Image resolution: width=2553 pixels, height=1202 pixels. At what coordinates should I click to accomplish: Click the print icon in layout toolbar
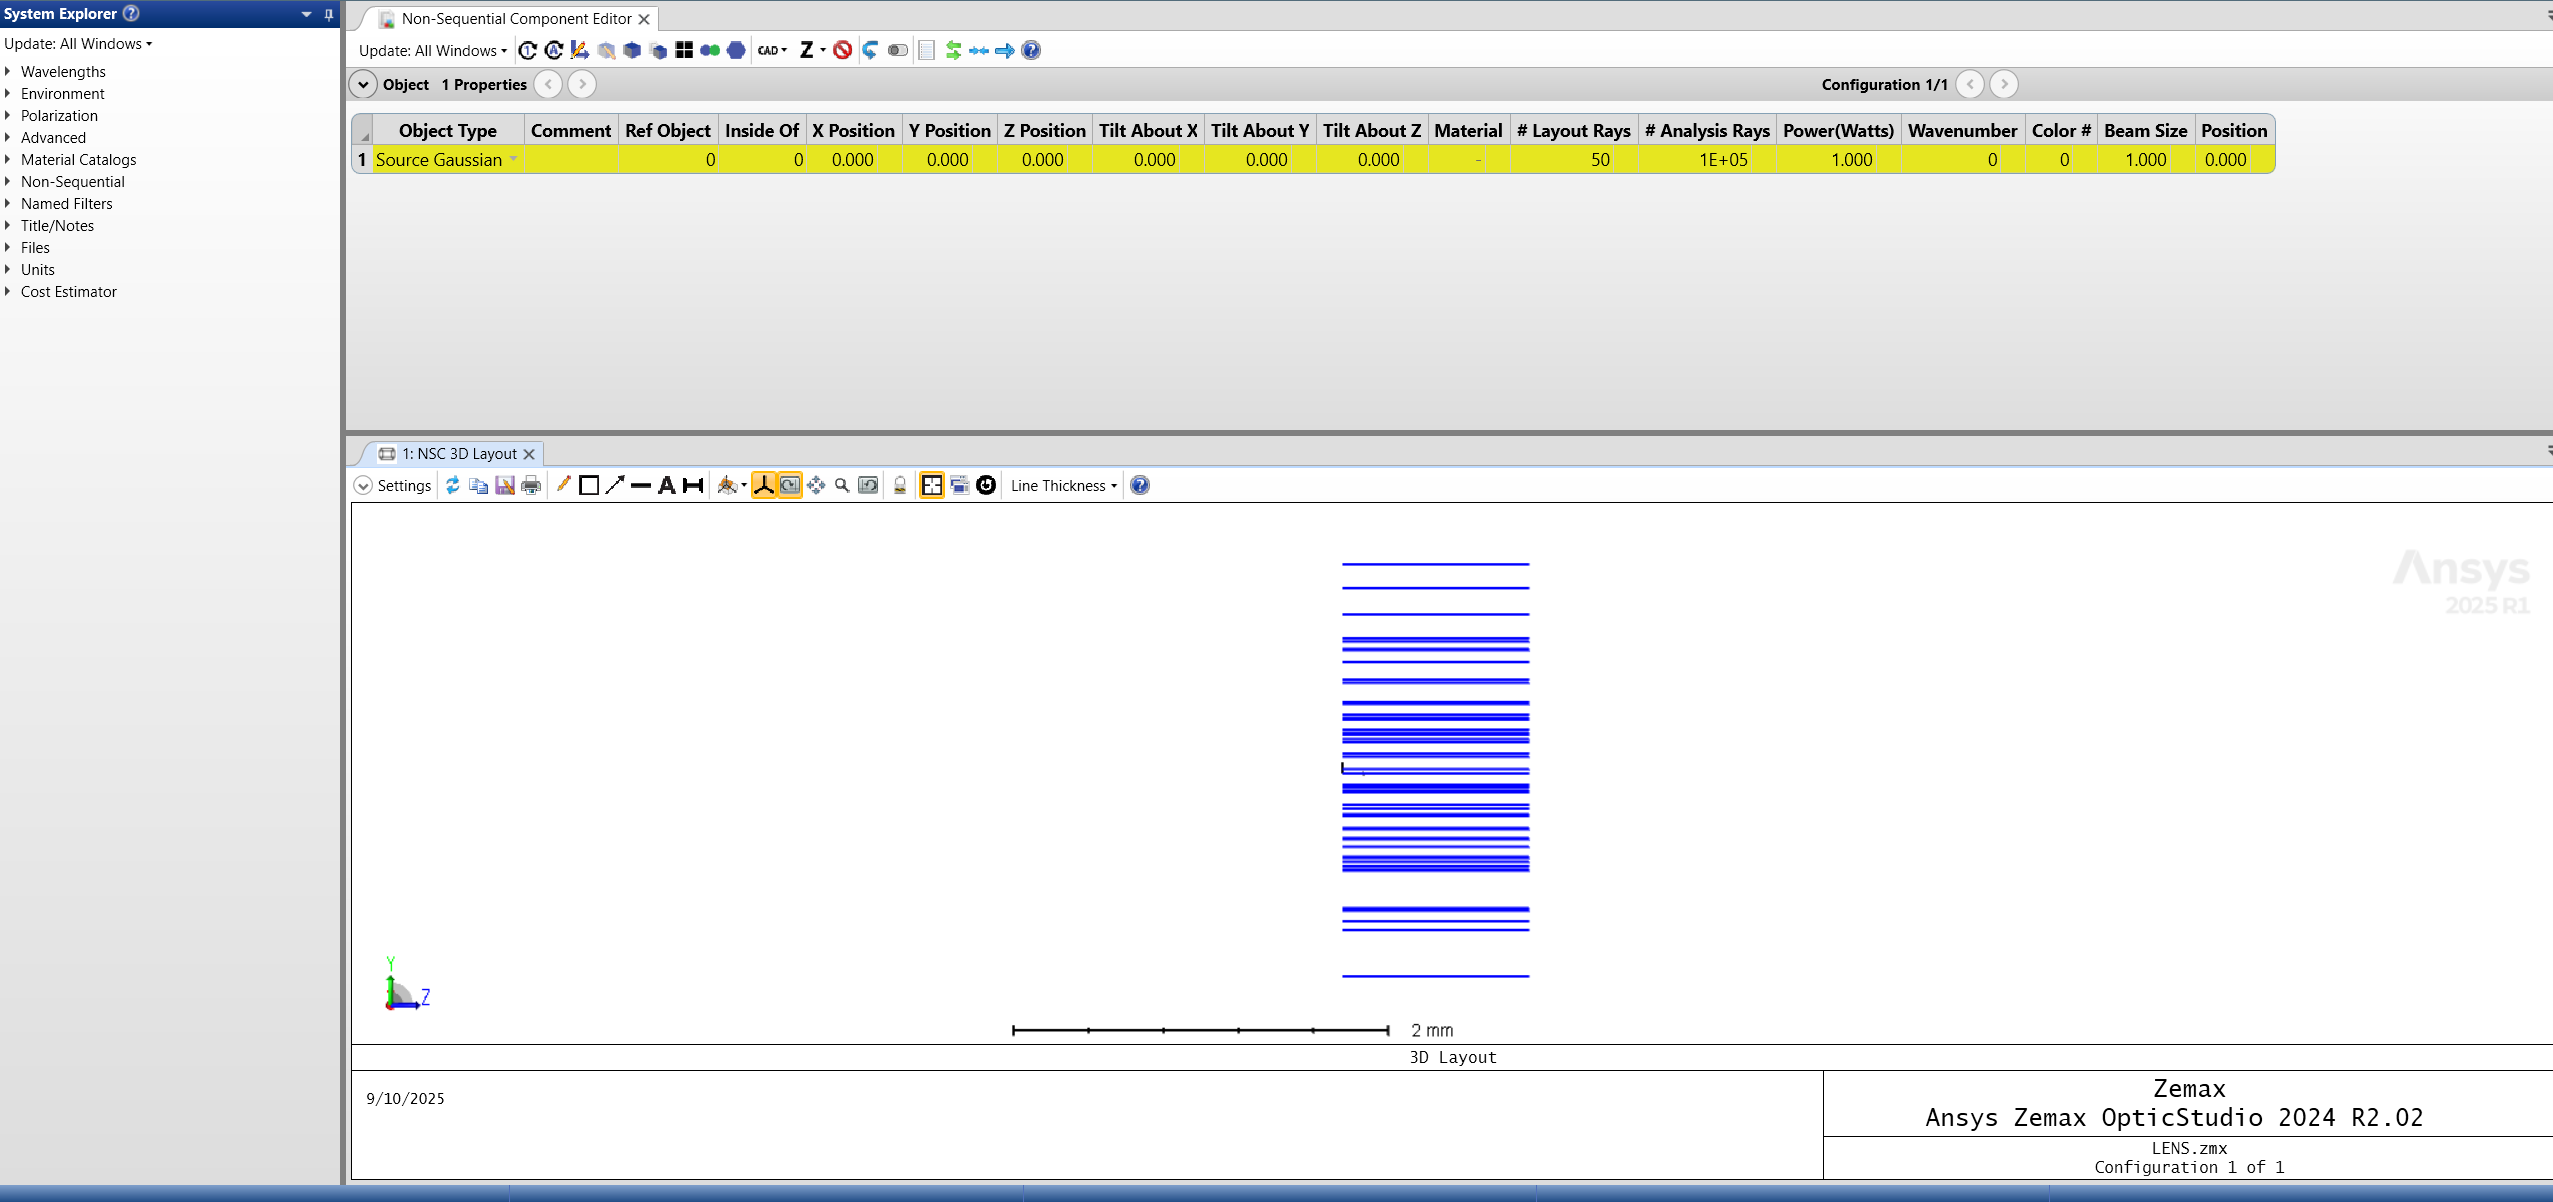tap(531, 486)
